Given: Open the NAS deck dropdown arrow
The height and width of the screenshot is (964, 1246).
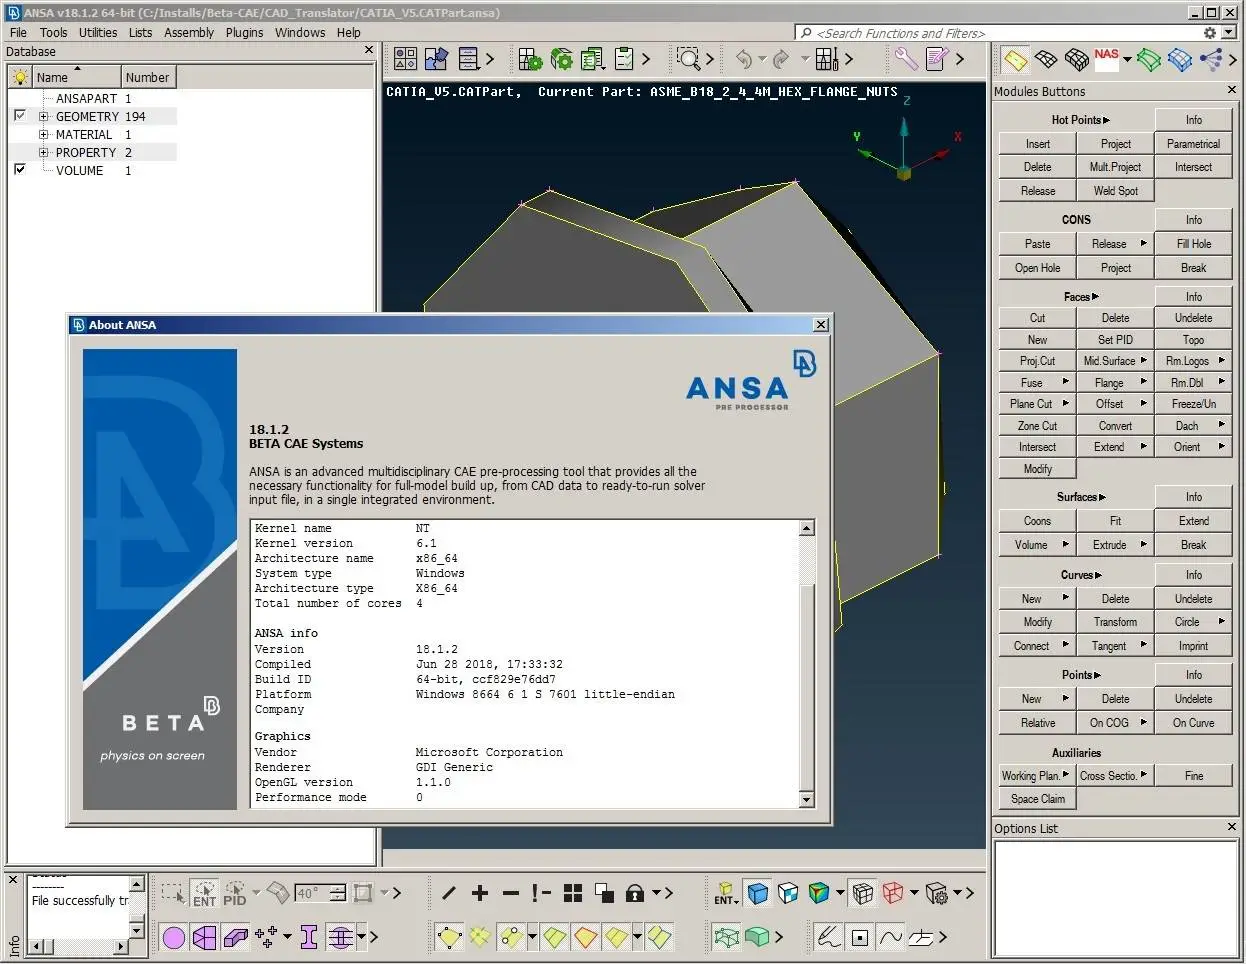Looking at the screenshot, I should (x=1127, y=60).
